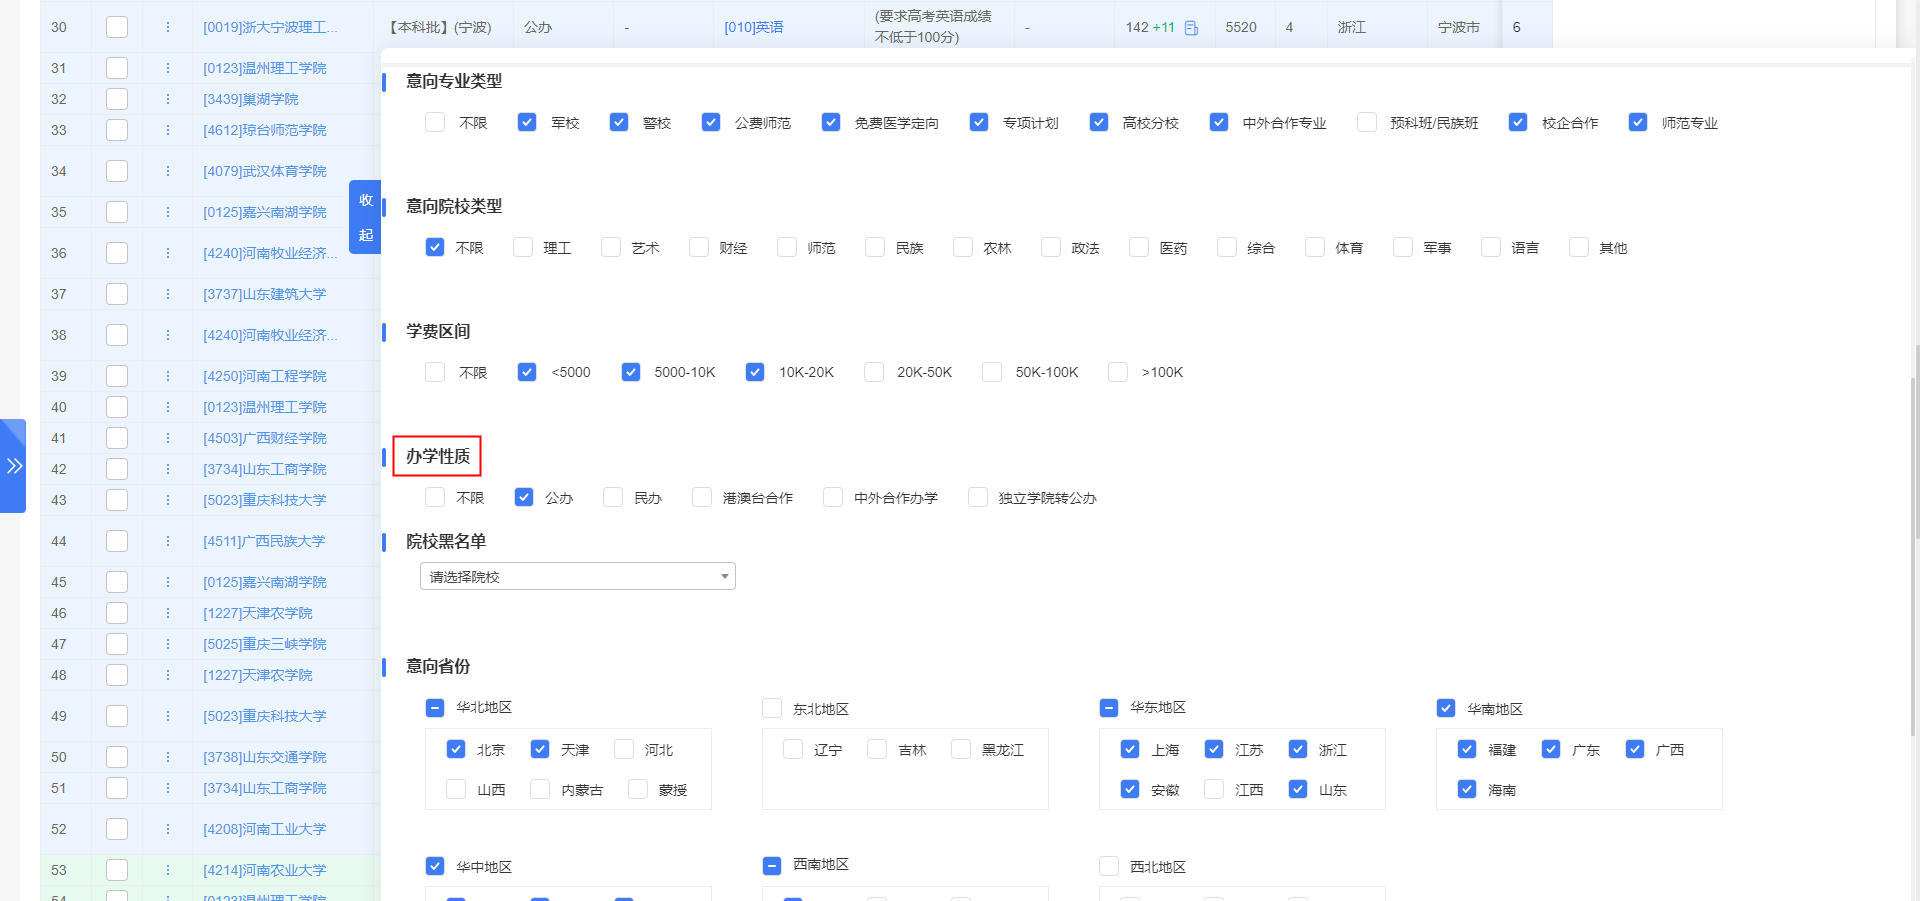Image resolution: width=1920 pixels, height=901 pixels.
Task: Open the three-dot menu for 浙大宁波理工 row
Action: (x=167, y=27)
